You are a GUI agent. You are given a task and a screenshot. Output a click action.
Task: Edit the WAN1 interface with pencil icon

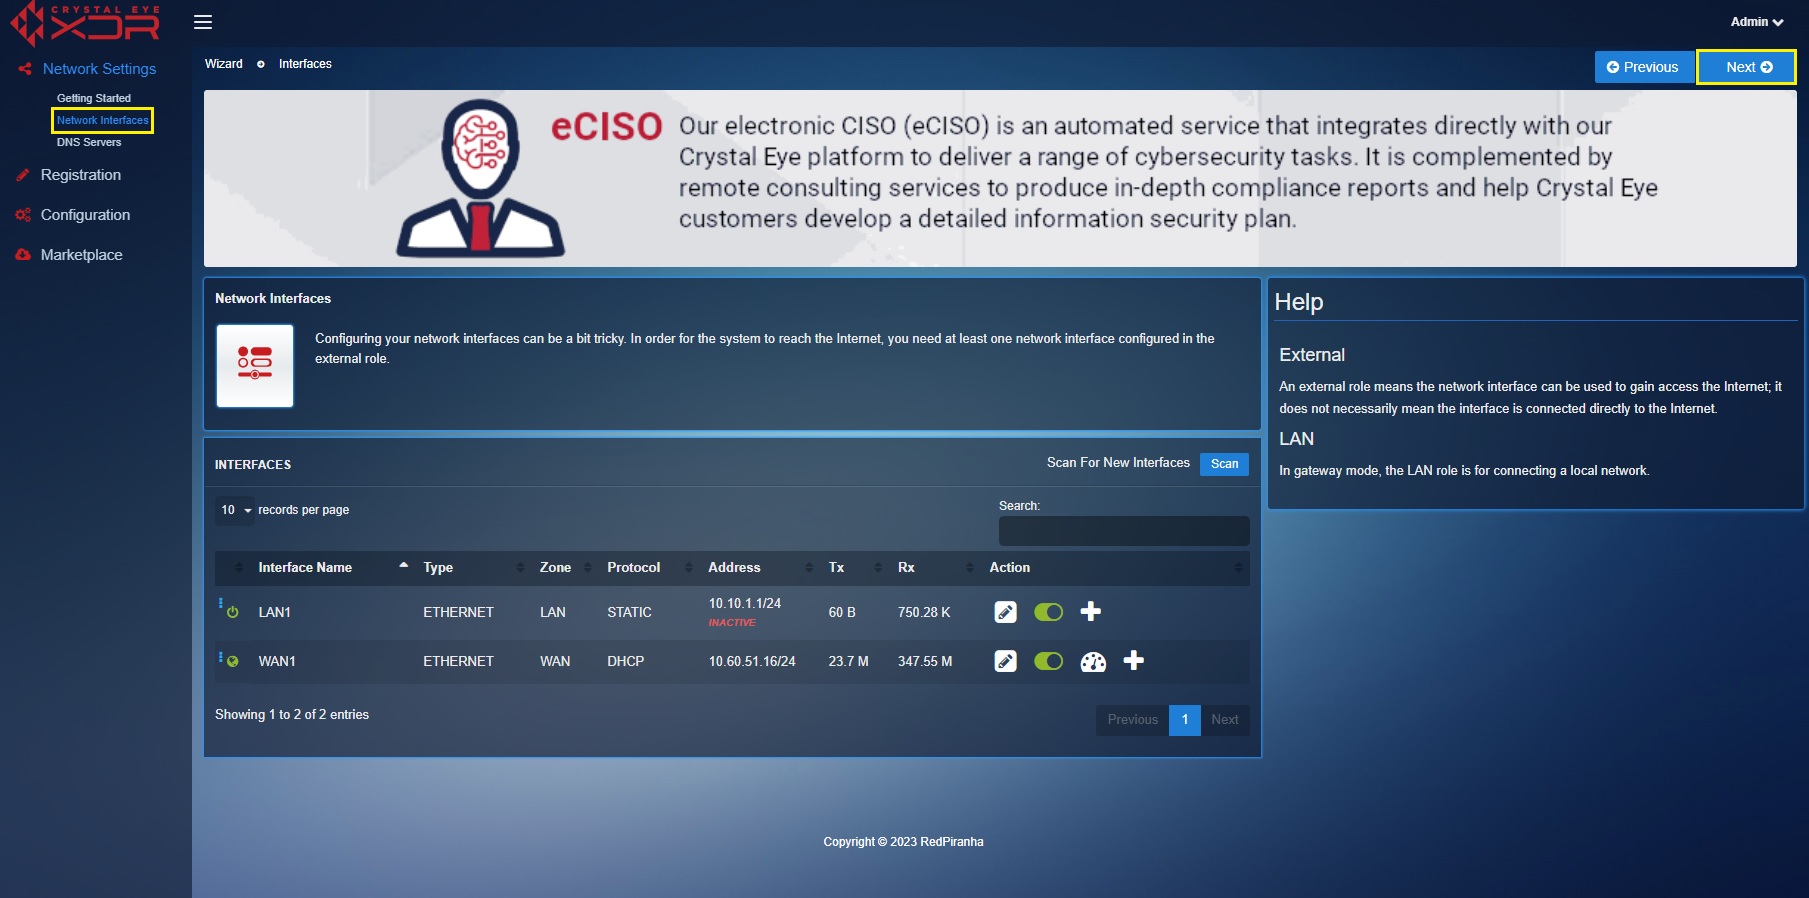pos(1006,661)
